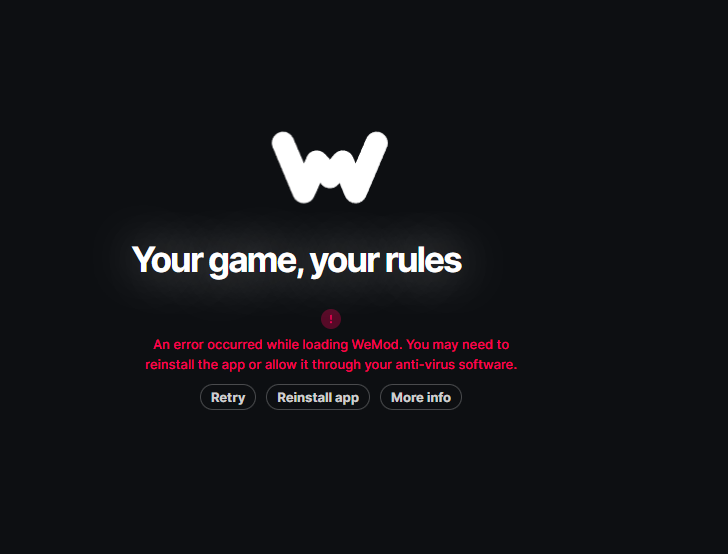The image size is (728, 554).
Task: Click the red exclamation error icon
Action: pyautogui.click(x=331, y=319)
